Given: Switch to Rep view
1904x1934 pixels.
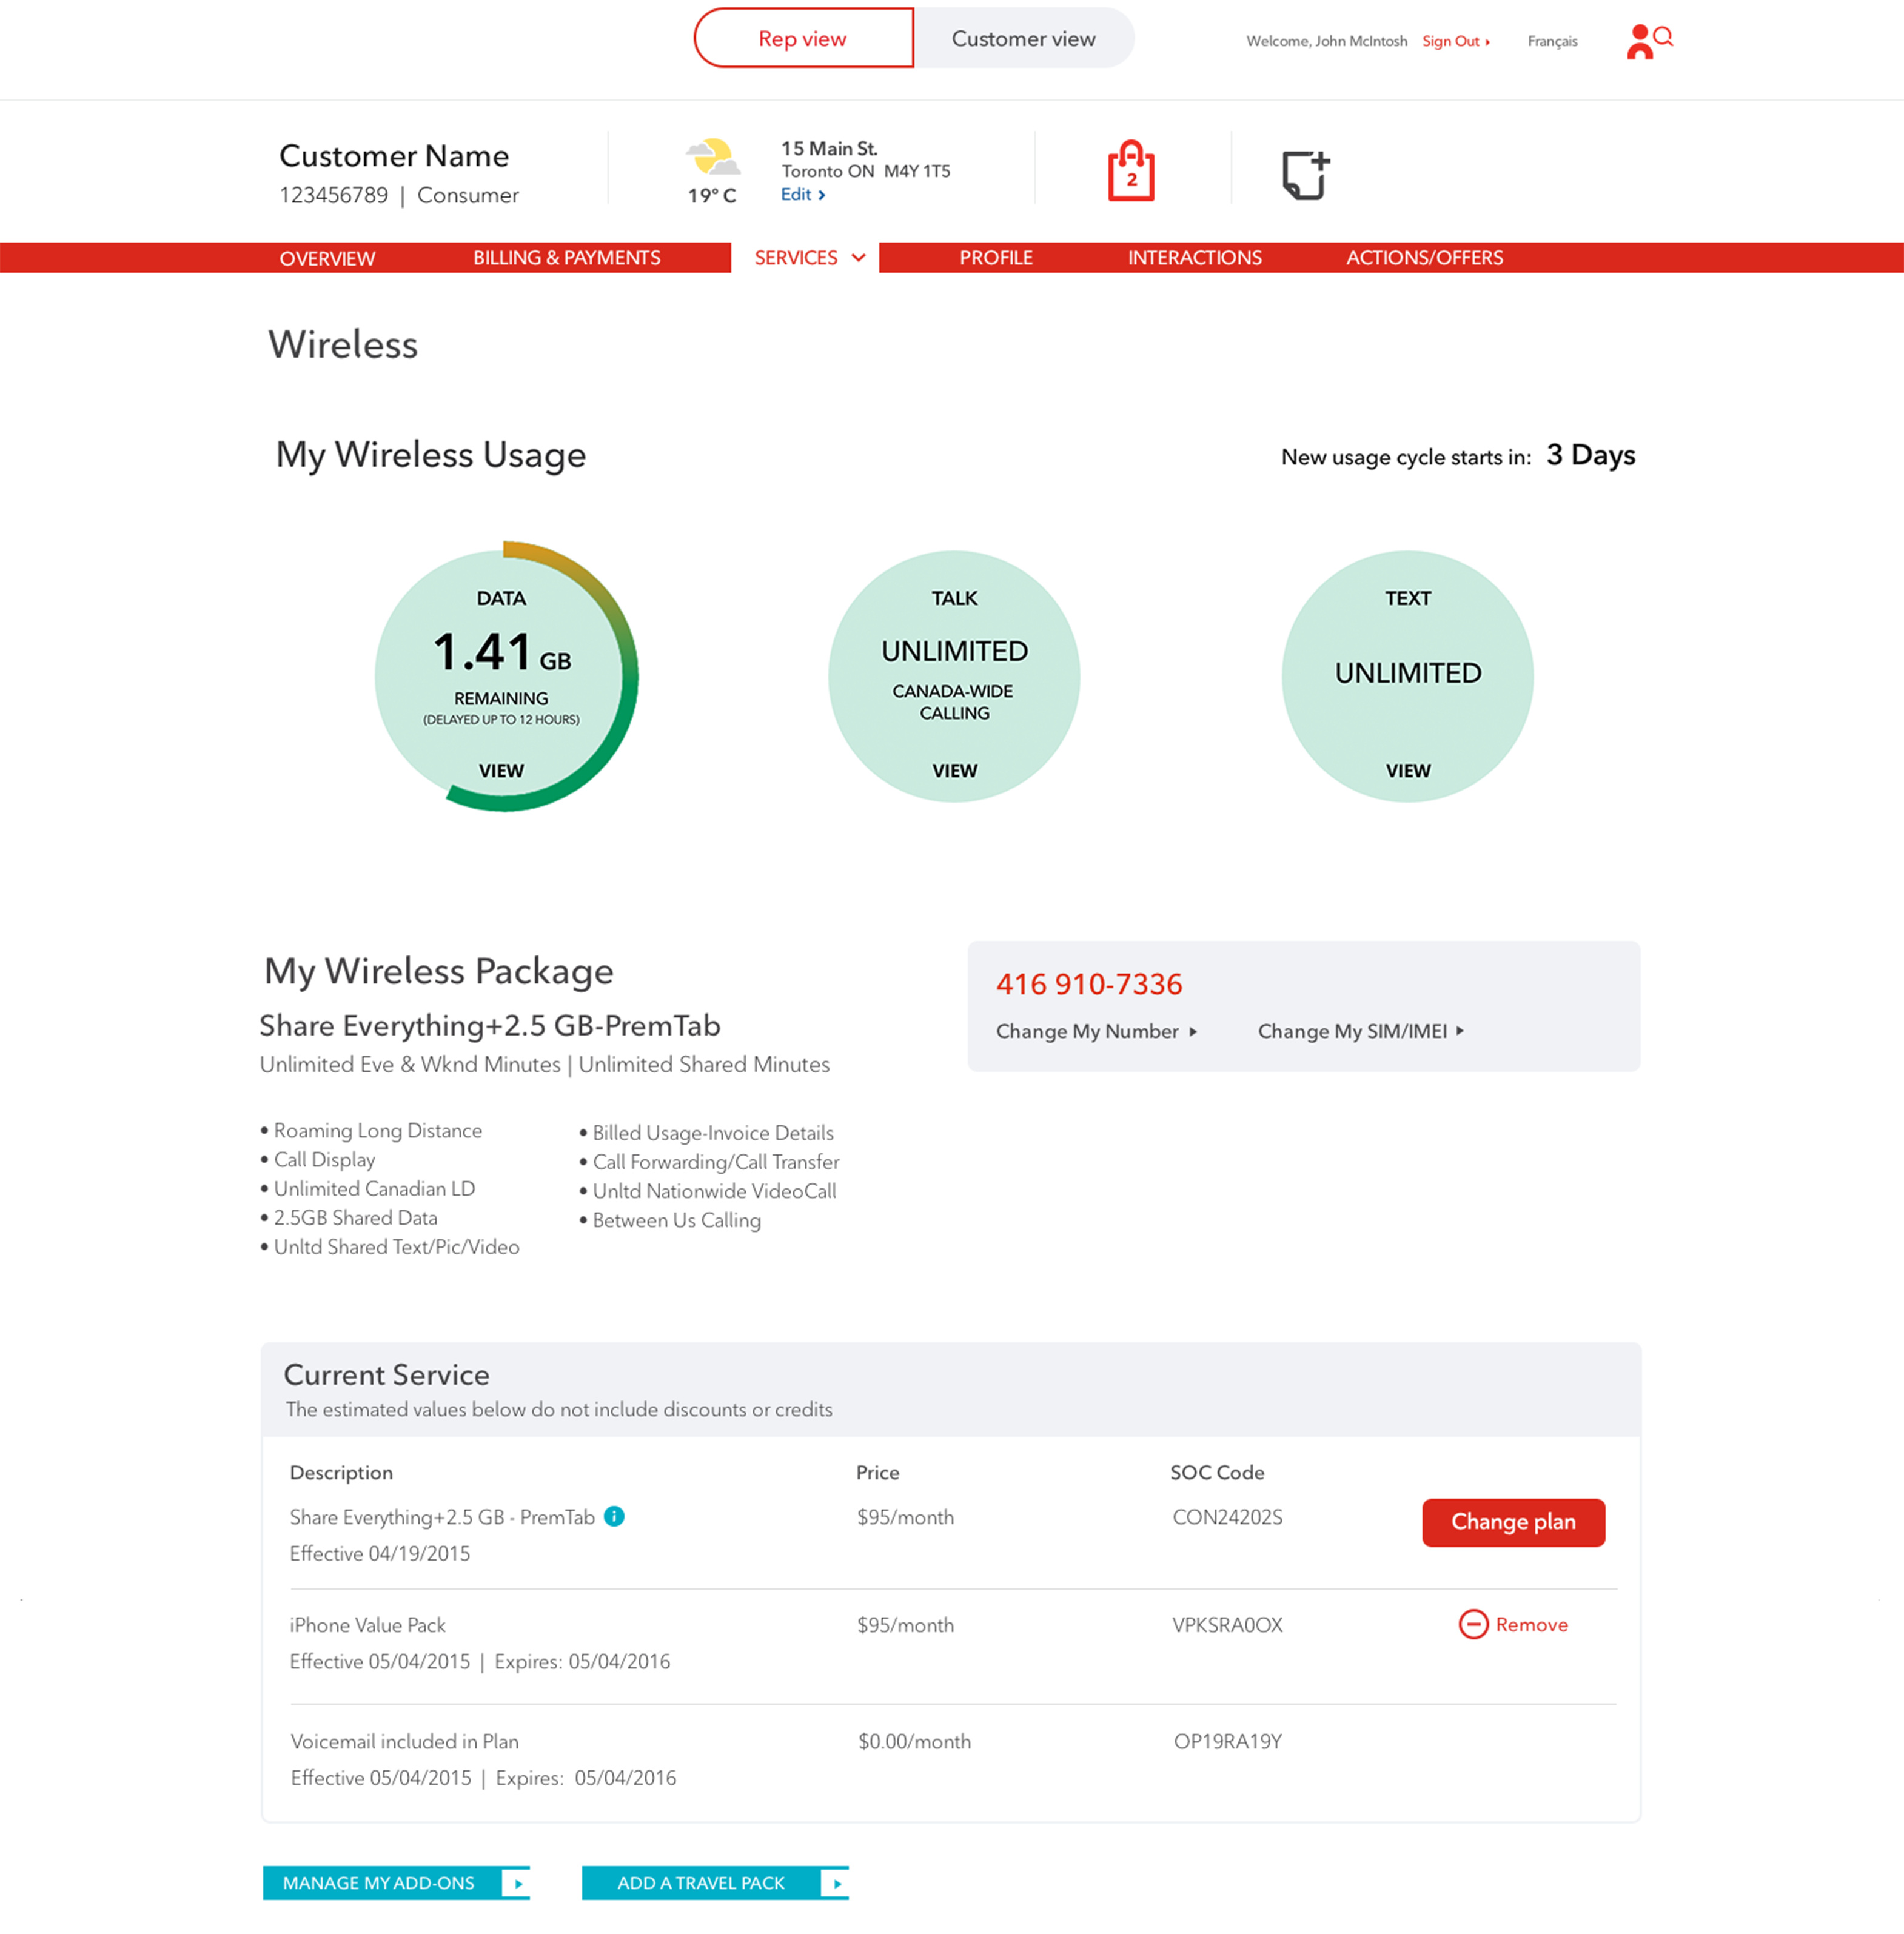Looking at the screenshot, I should pos(803,39).
